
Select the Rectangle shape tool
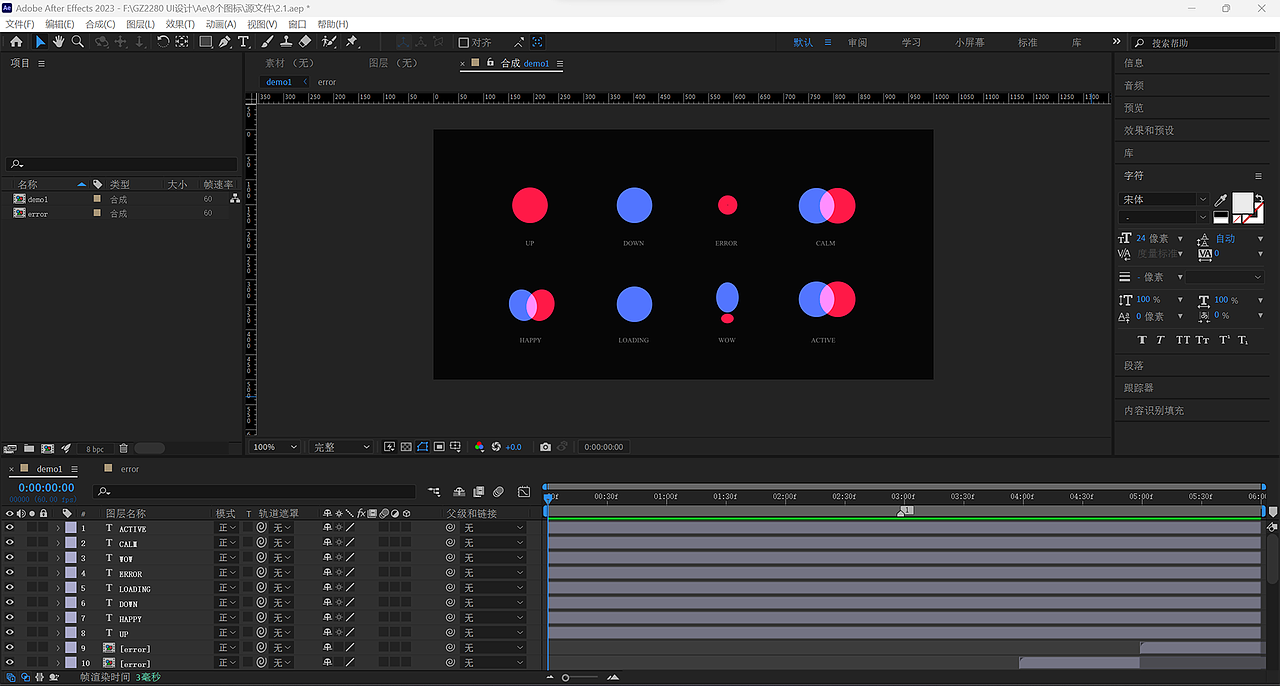tap(205, 42)
